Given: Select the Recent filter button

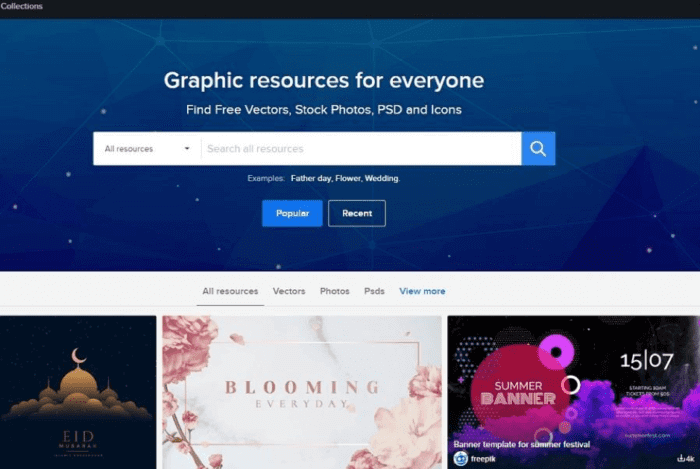Looking at the screenshot, I should point(356,213).
